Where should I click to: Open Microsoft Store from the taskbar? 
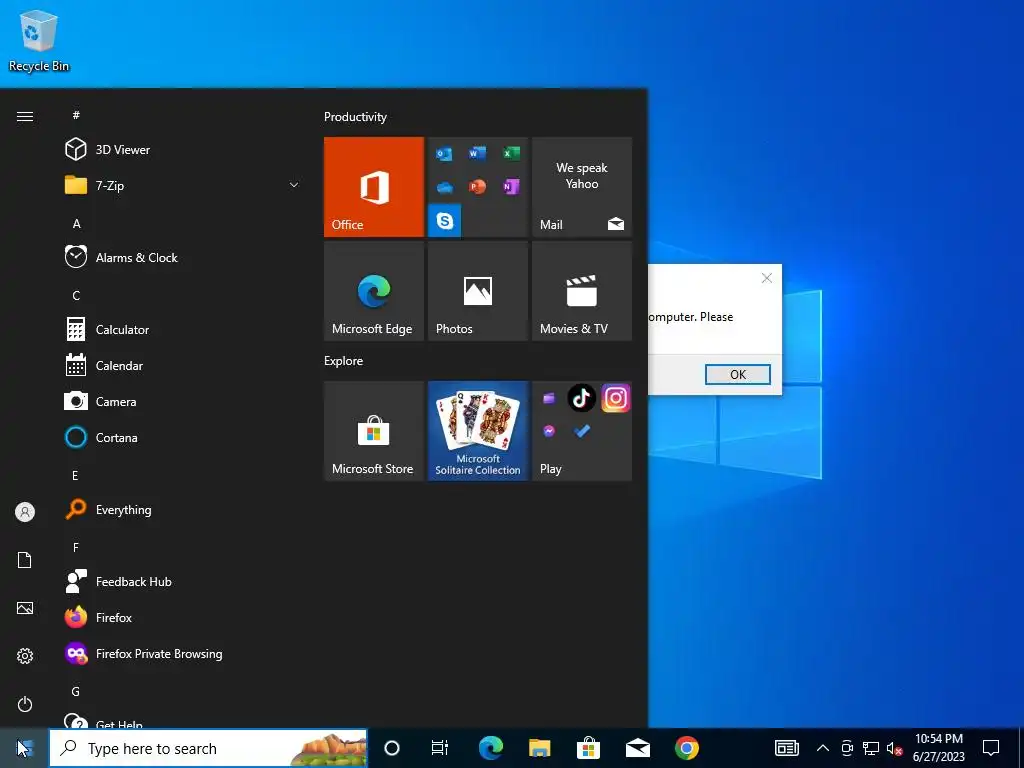point(588,748)
